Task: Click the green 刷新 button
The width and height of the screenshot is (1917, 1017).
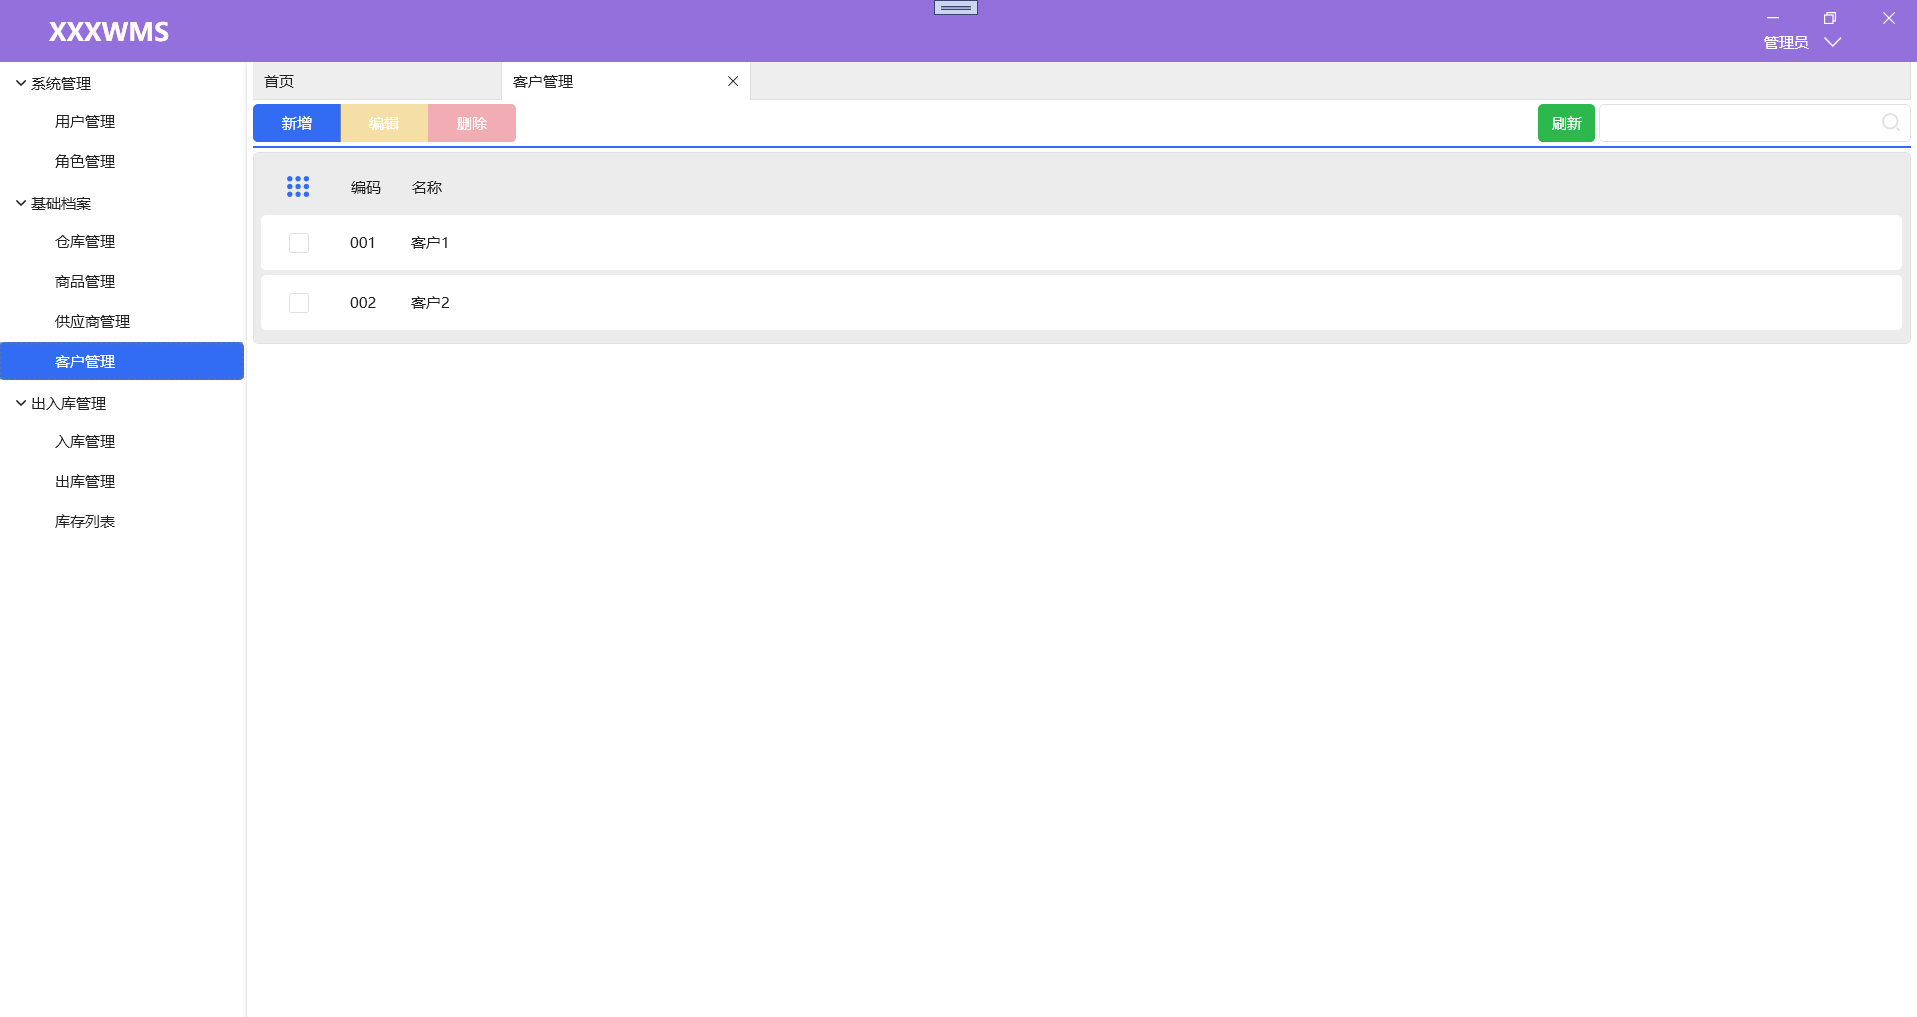Action: (x=1566, y=123)
